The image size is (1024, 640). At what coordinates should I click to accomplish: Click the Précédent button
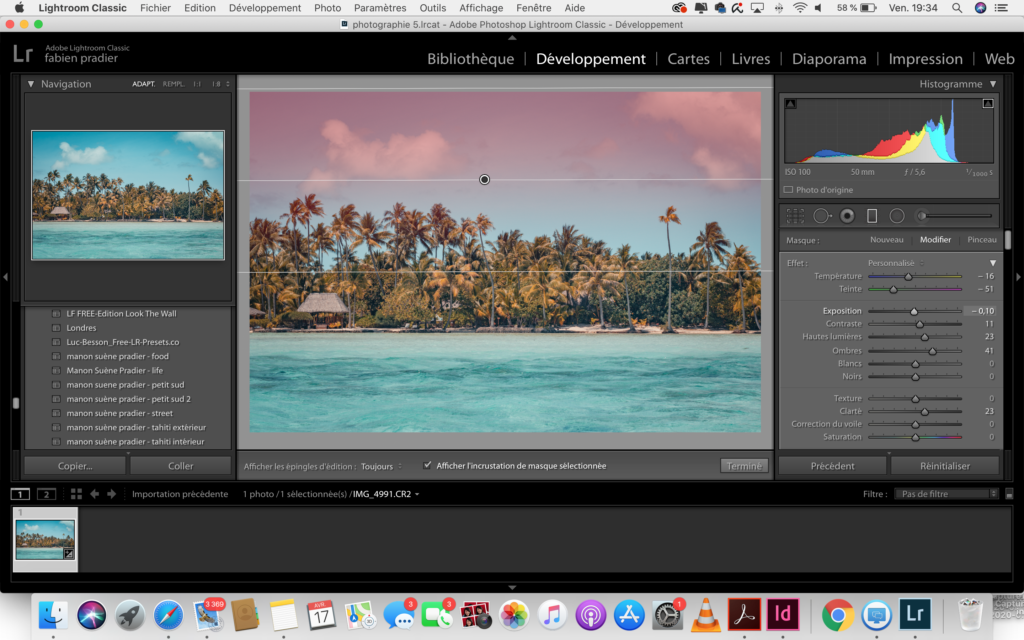[x=832, y=466]
